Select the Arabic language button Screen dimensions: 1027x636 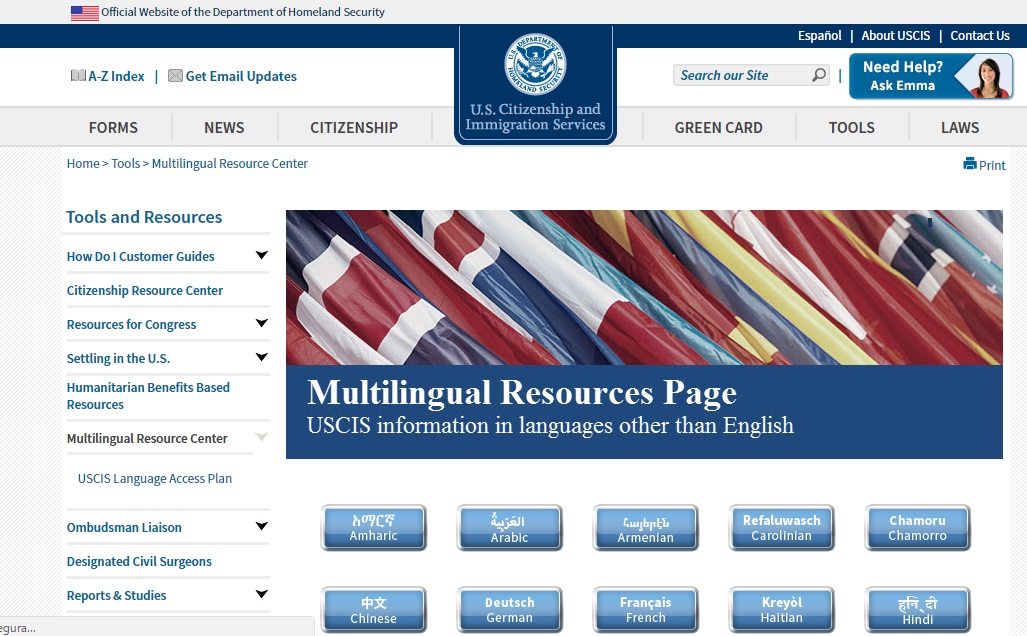pyautogui.click(x=509, y=528)
